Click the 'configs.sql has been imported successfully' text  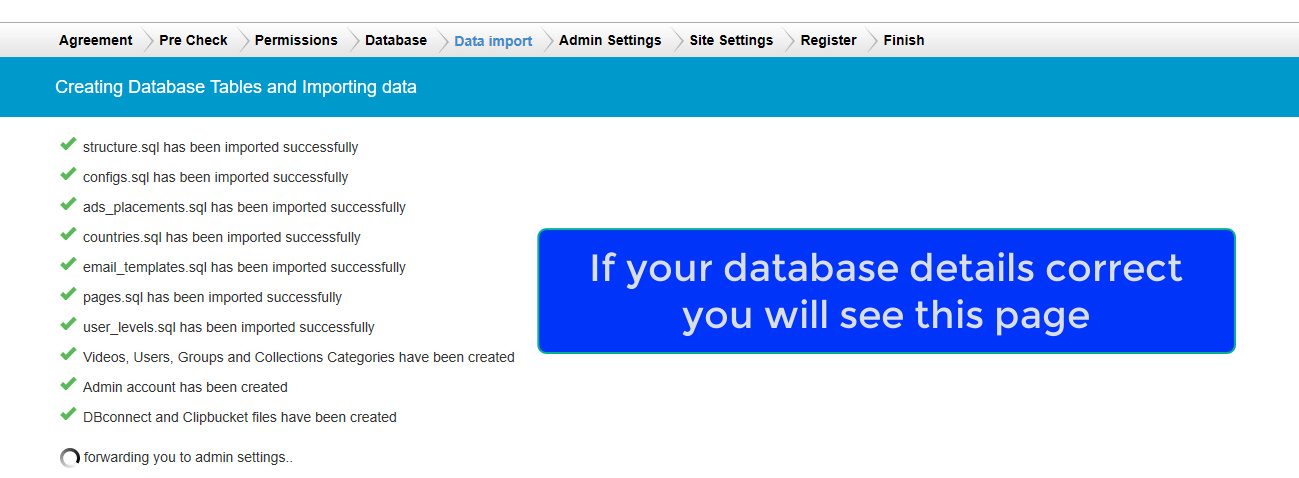[215, 177]
